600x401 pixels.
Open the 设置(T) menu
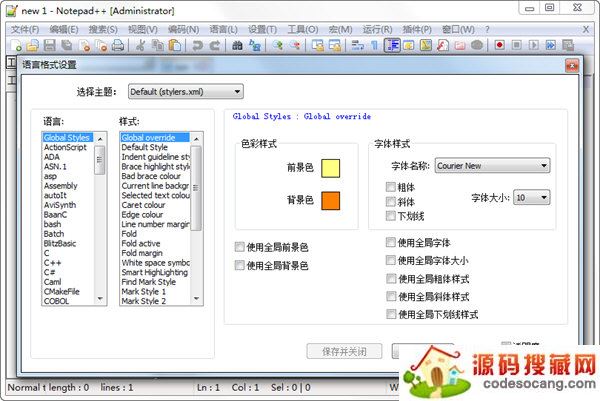pyautogui.click(x=262, y=29)
